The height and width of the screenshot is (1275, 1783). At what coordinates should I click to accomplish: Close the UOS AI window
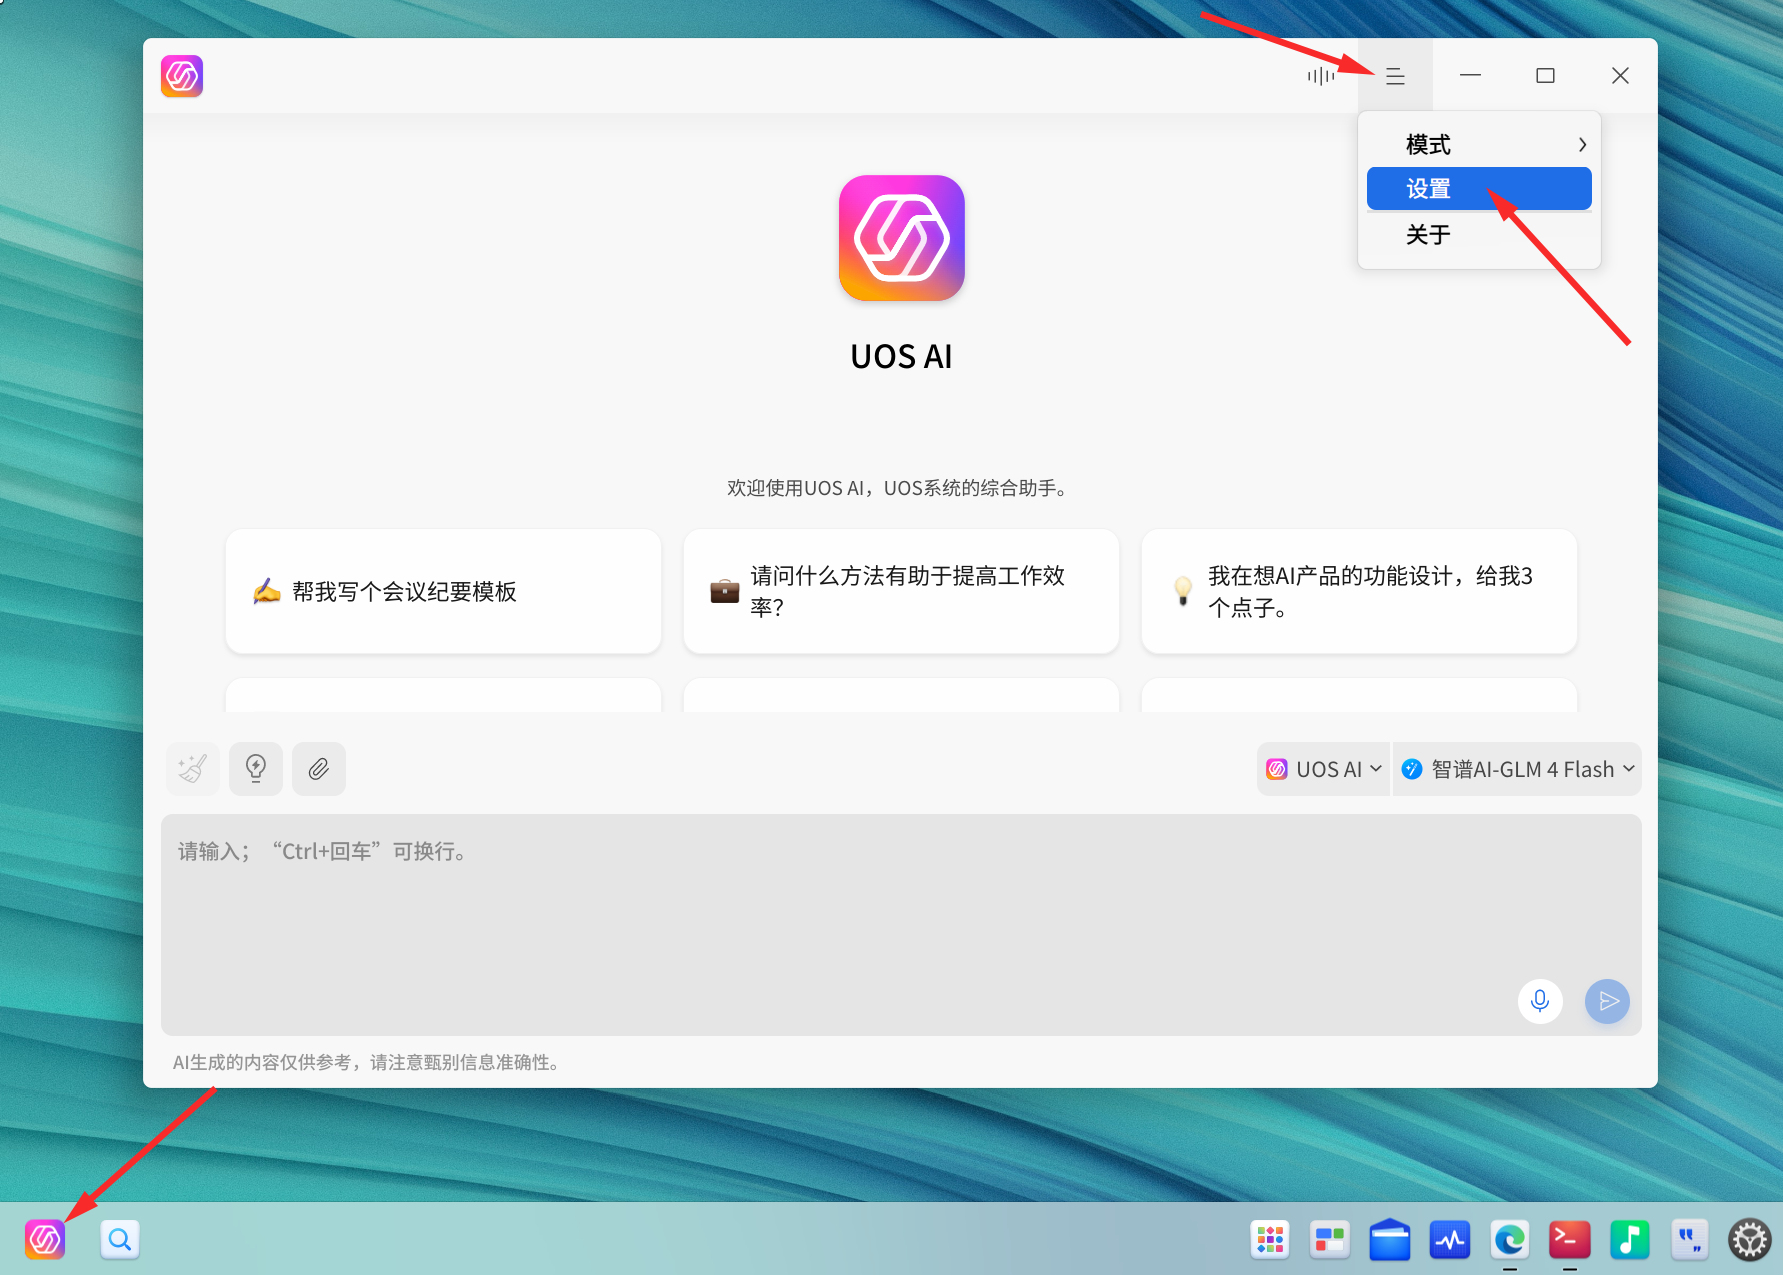(x=1620, y=76)
